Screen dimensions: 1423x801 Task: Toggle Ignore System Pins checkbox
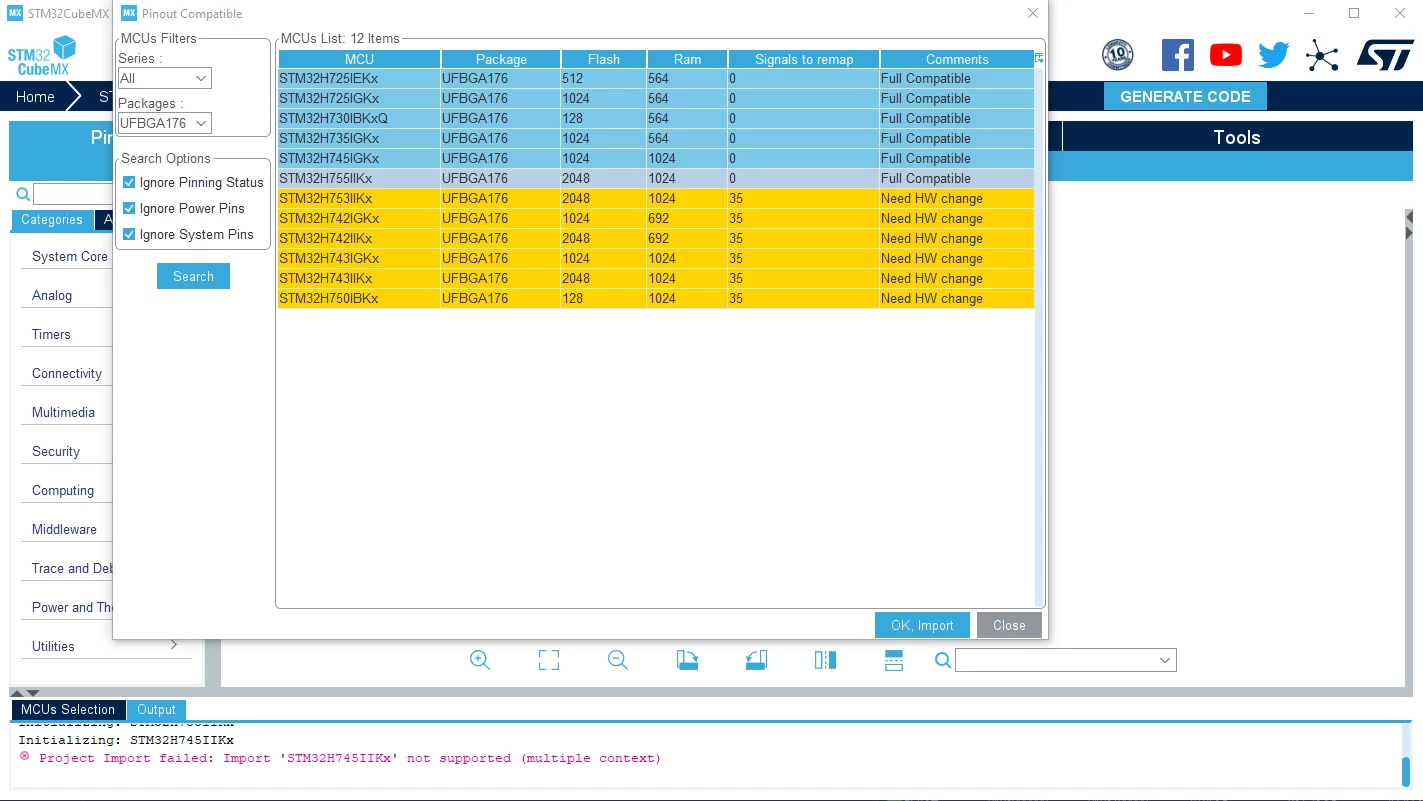[x=129, y=234]
